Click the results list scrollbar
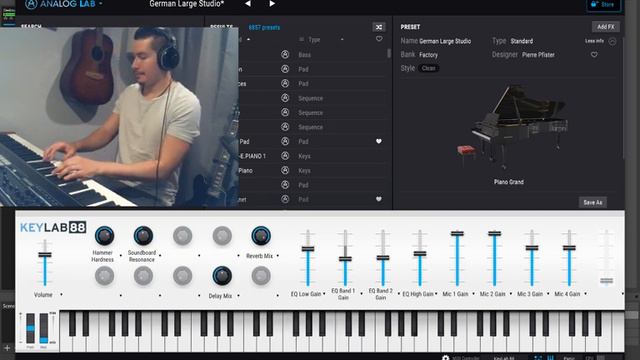The height and width of the screenshot is (360, 640). (389, 53)
